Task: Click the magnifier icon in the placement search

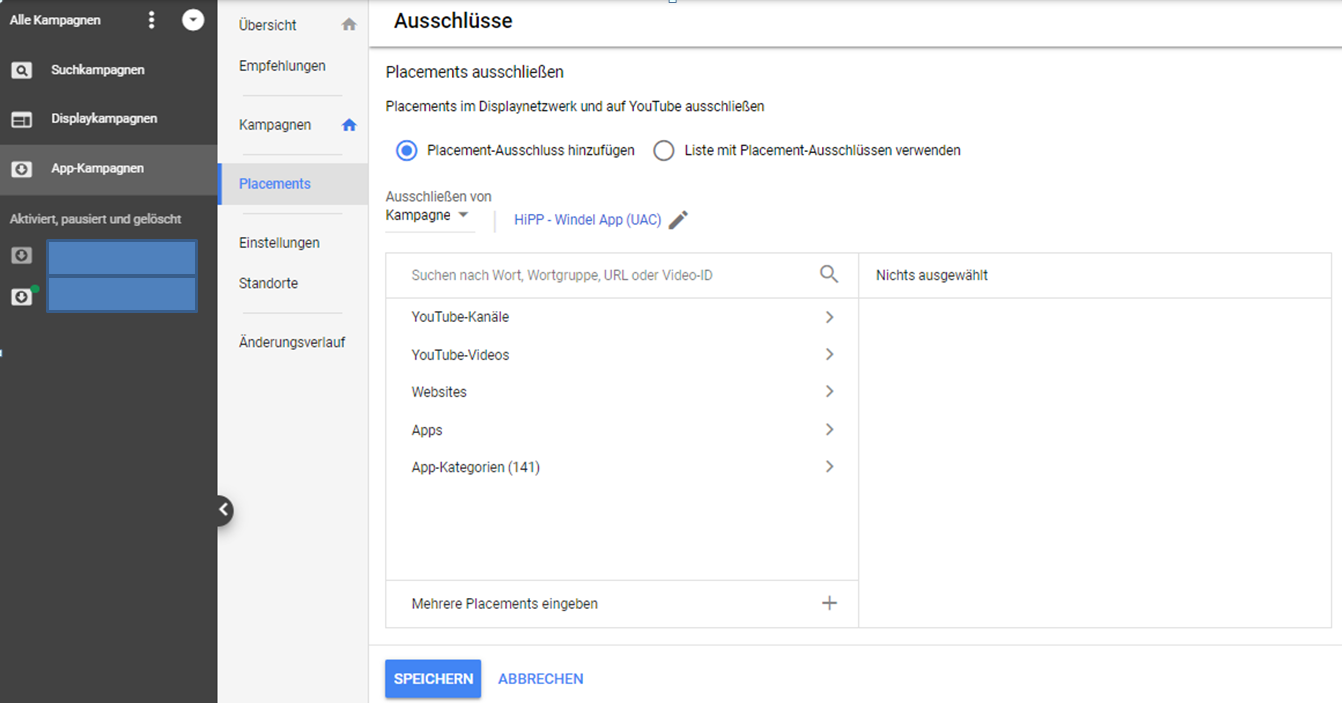Action: pos(829,273)
